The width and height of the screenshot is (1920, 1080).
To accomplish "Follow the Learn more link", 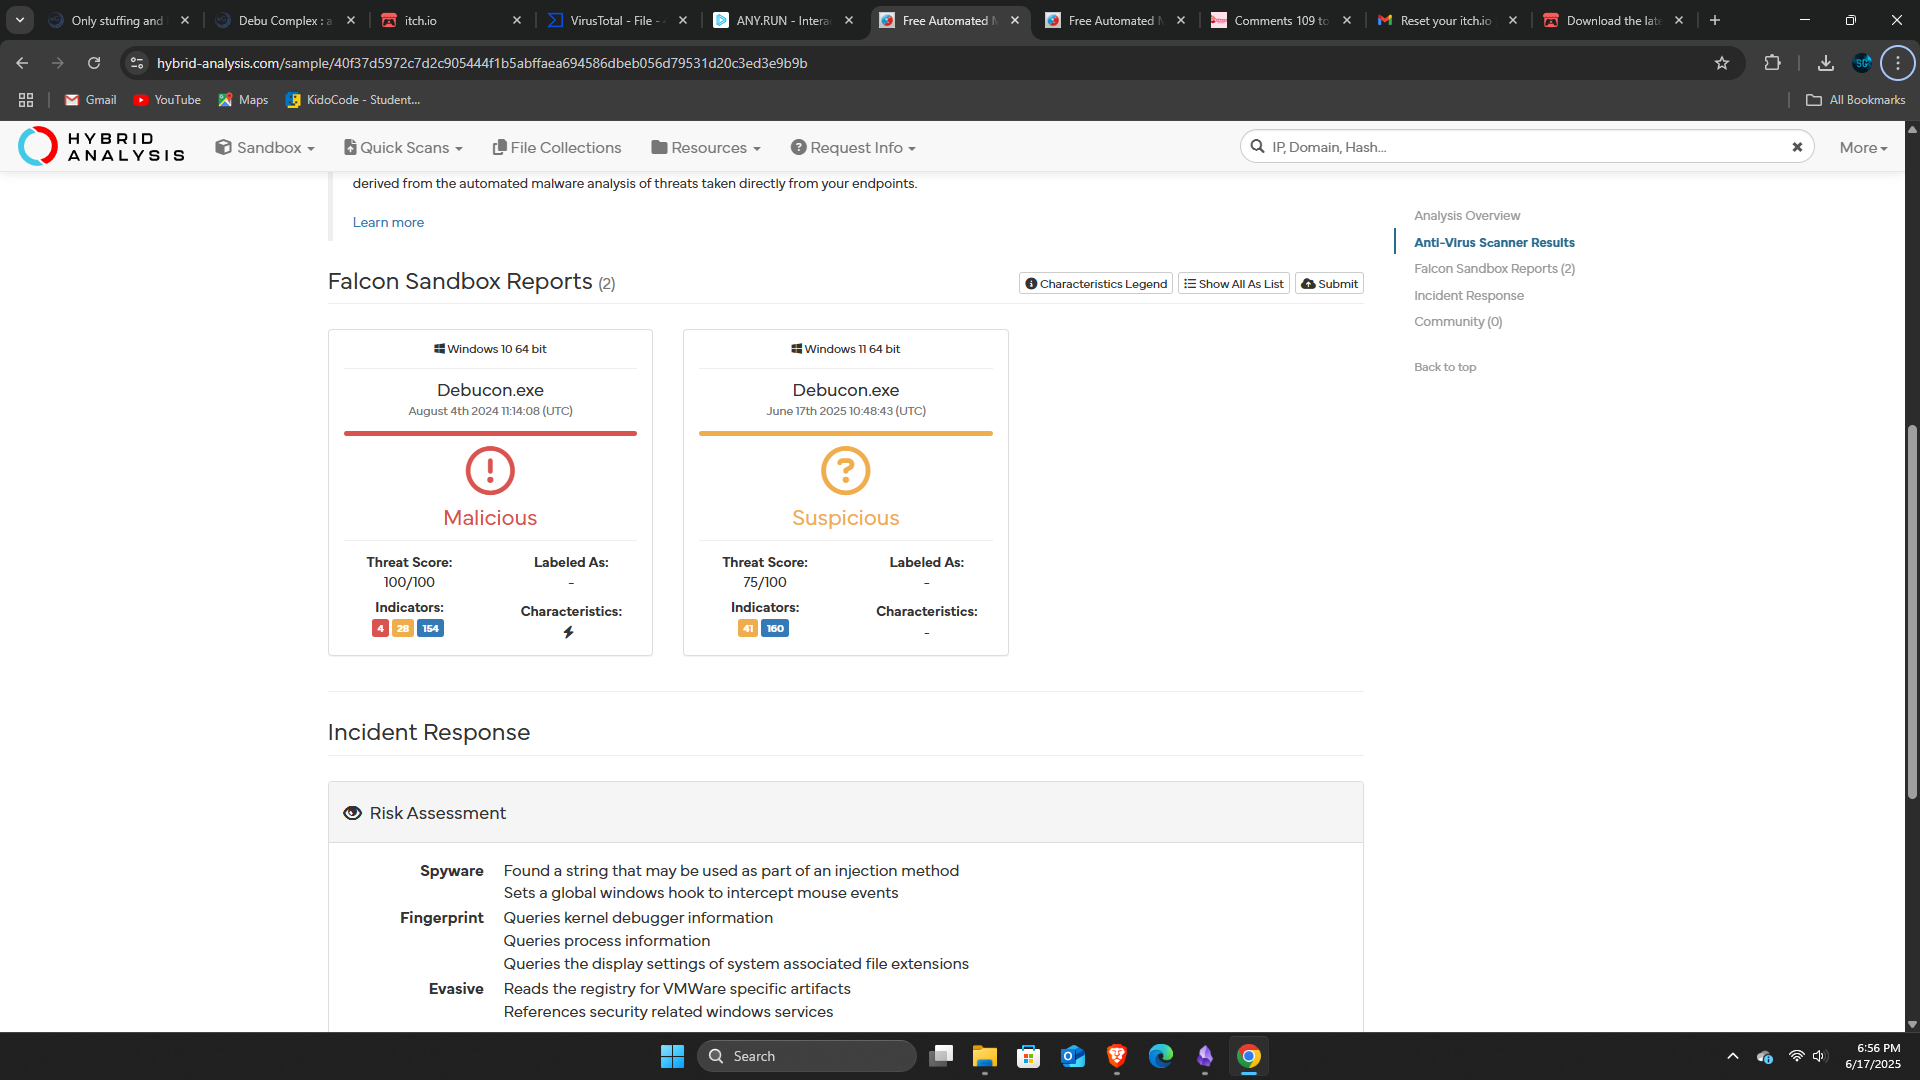I will 388,222.
